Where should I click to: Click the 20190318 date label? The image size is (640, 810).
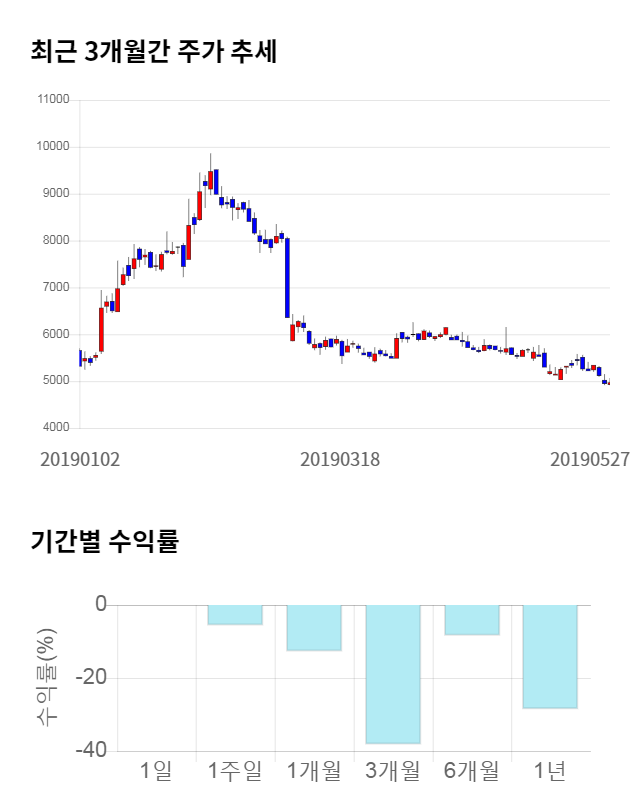click(x=340, y=459)
